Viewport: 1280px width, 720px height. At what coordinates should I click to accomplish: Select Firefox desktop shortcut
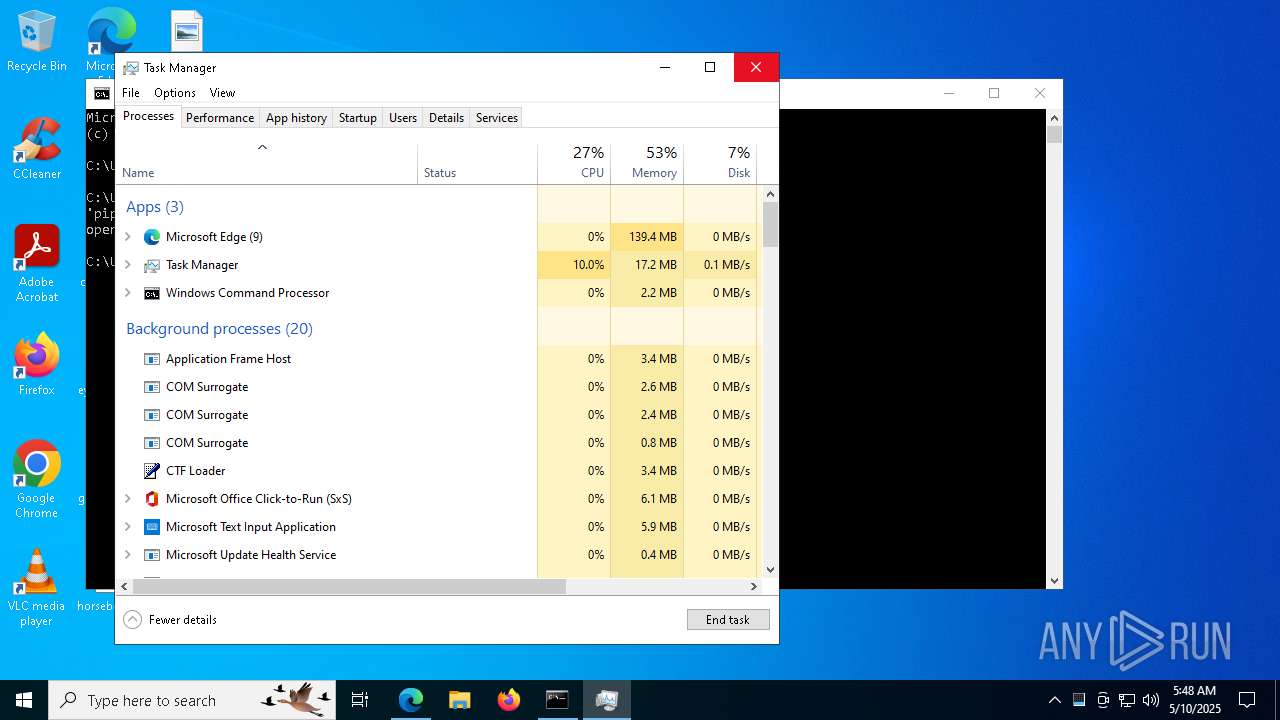[37, 364]
